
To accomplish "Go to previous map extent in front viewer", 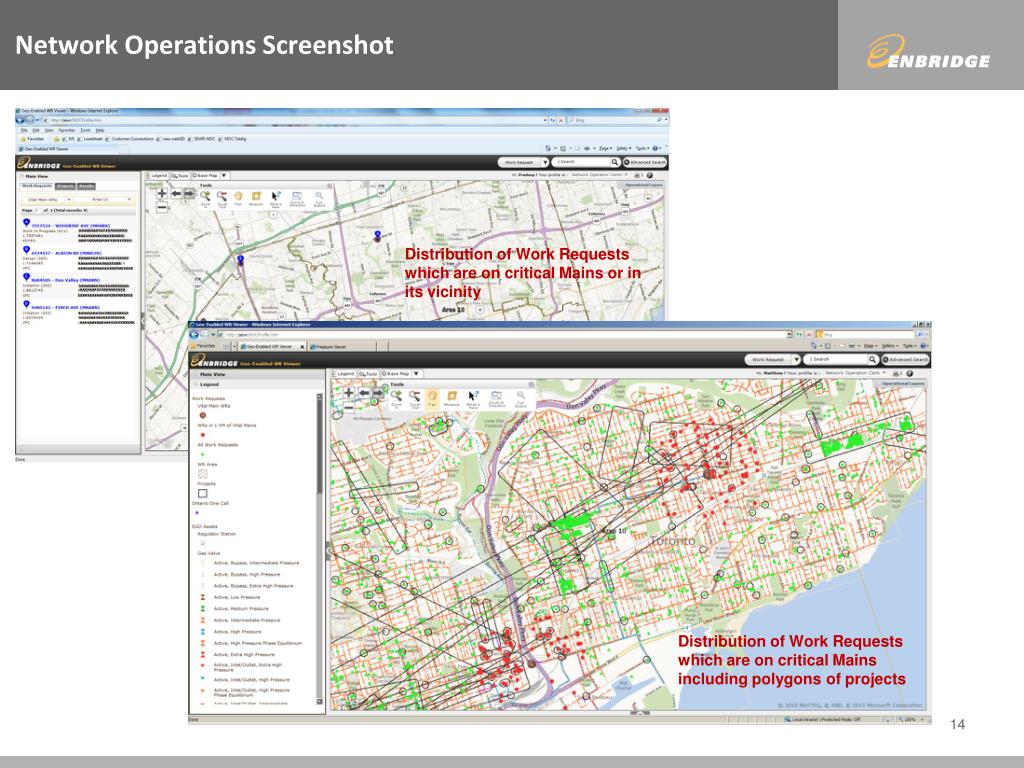I will (364, 392).
